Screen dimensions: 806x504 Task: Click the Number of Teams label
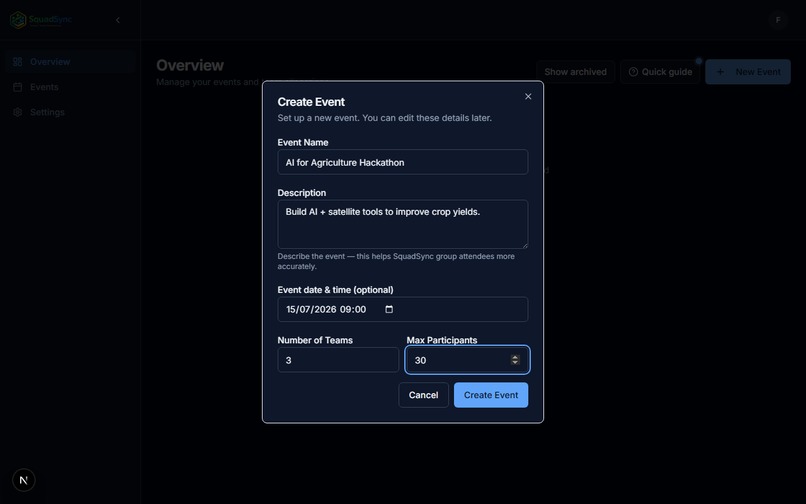[x=315, y=340]
